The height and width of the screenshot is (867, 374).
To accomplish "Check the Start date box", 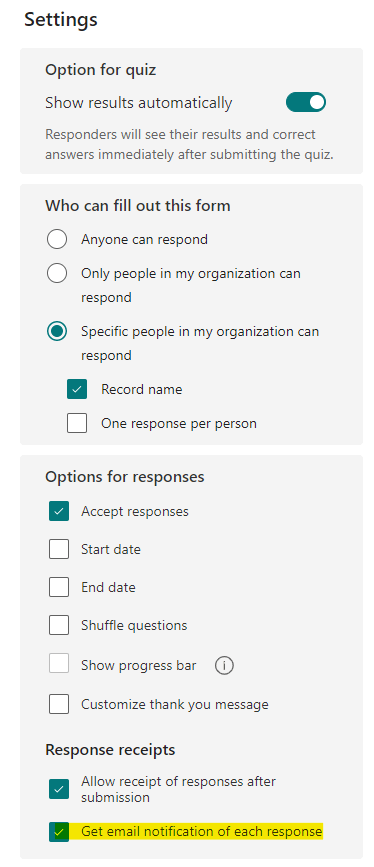I will (59, 549).
